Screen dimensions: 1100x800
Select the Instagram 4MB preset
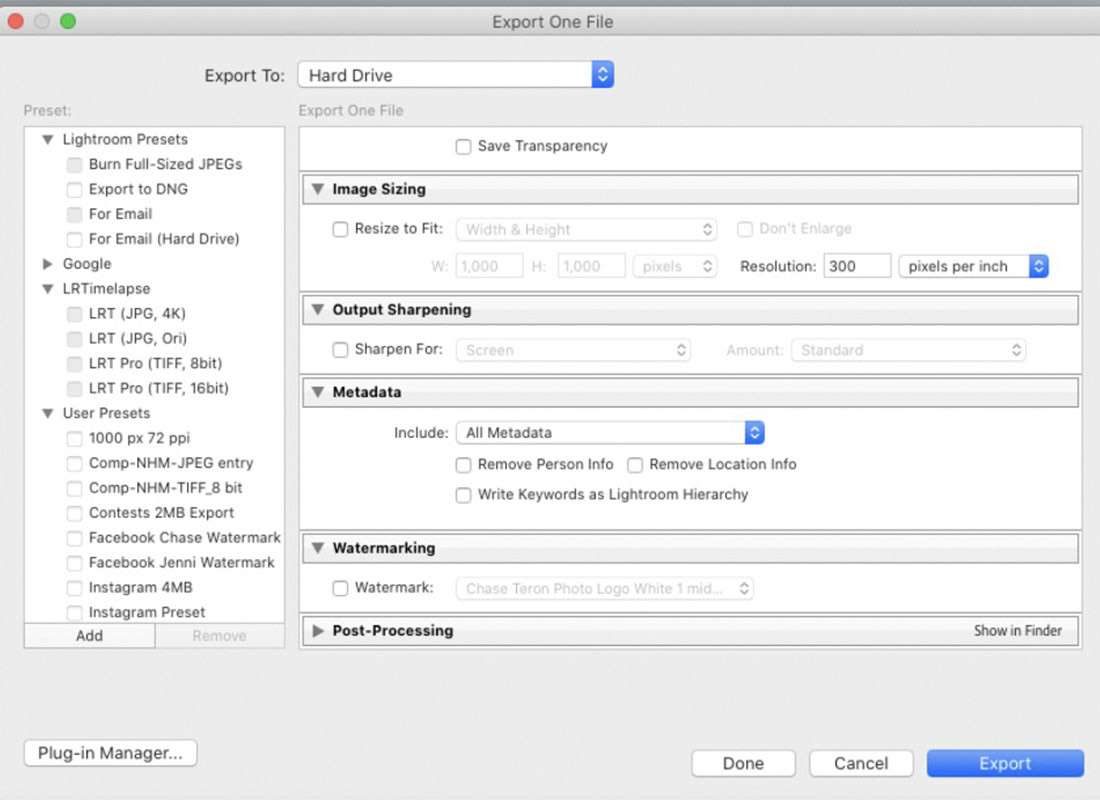pyautogui.click(x=140, y=588)
